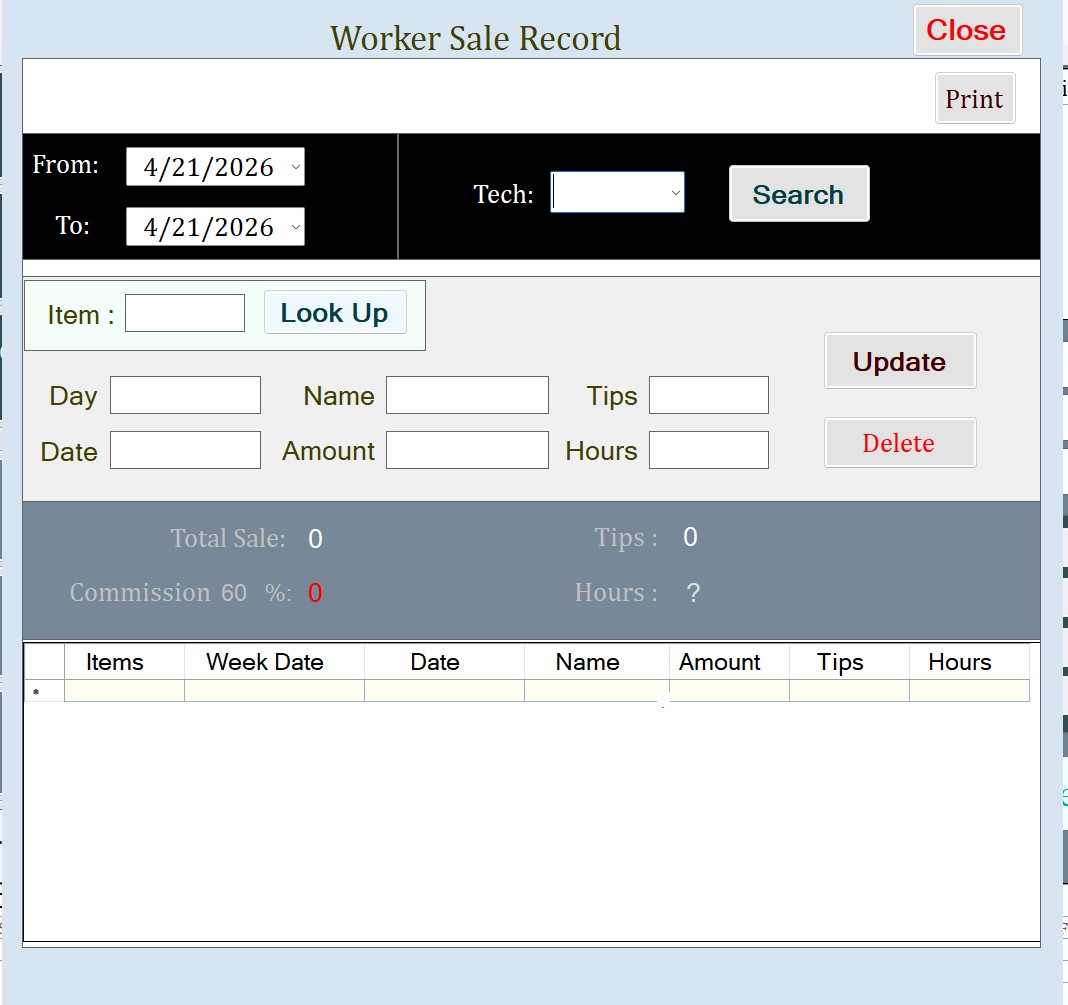The height and width of the screenshot is (1005, 1068).
Task: Open the From date picker dropdown
Action: (295, 167)
